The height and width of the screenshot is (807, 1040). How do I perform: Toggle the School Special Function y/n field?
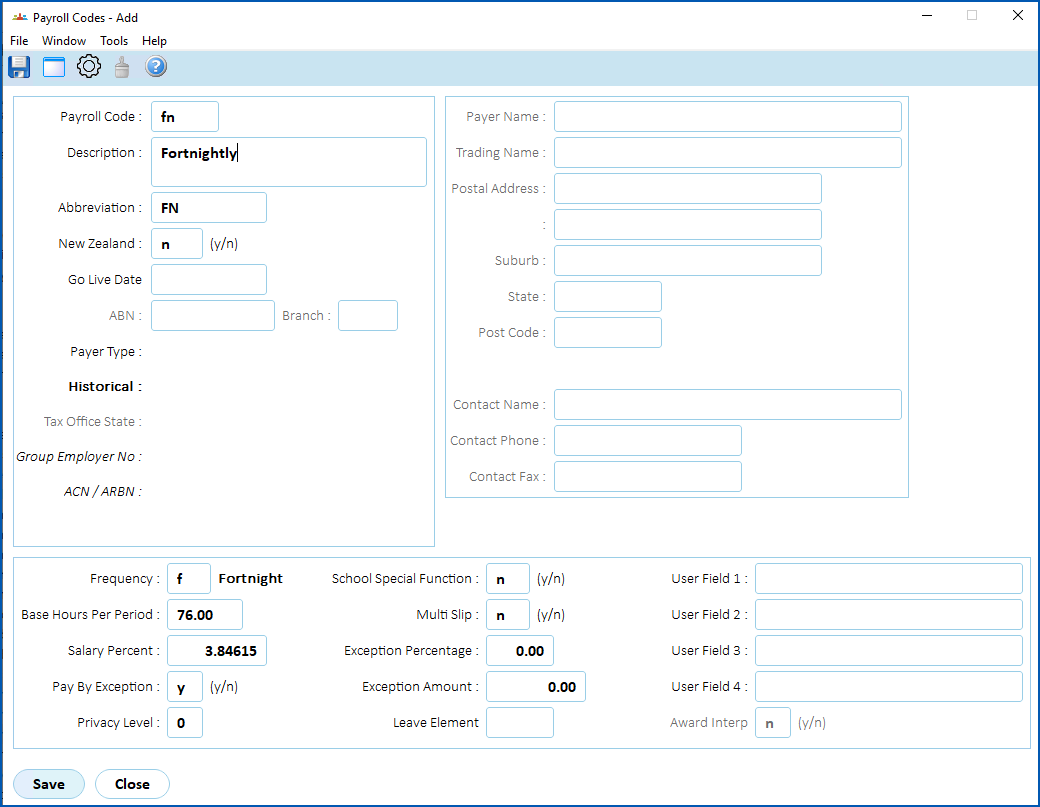pos(508,579)
